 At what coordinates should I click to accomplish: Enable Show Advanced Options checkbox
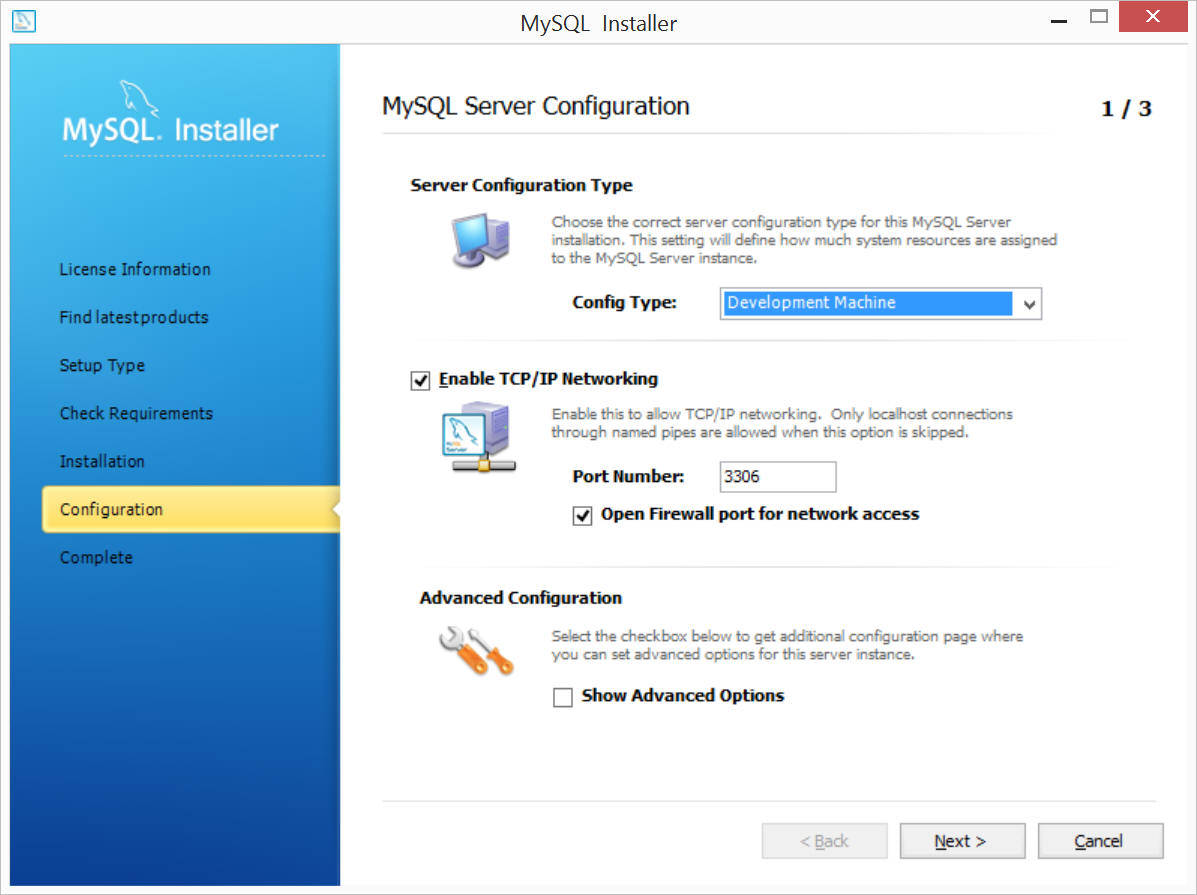563,697
